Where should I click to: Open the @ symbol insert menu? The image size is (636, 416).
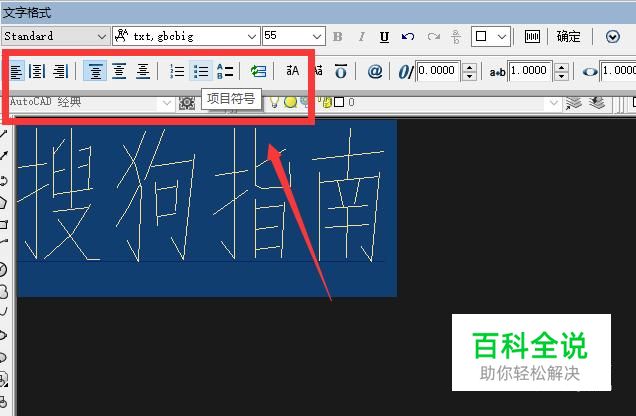375,71
